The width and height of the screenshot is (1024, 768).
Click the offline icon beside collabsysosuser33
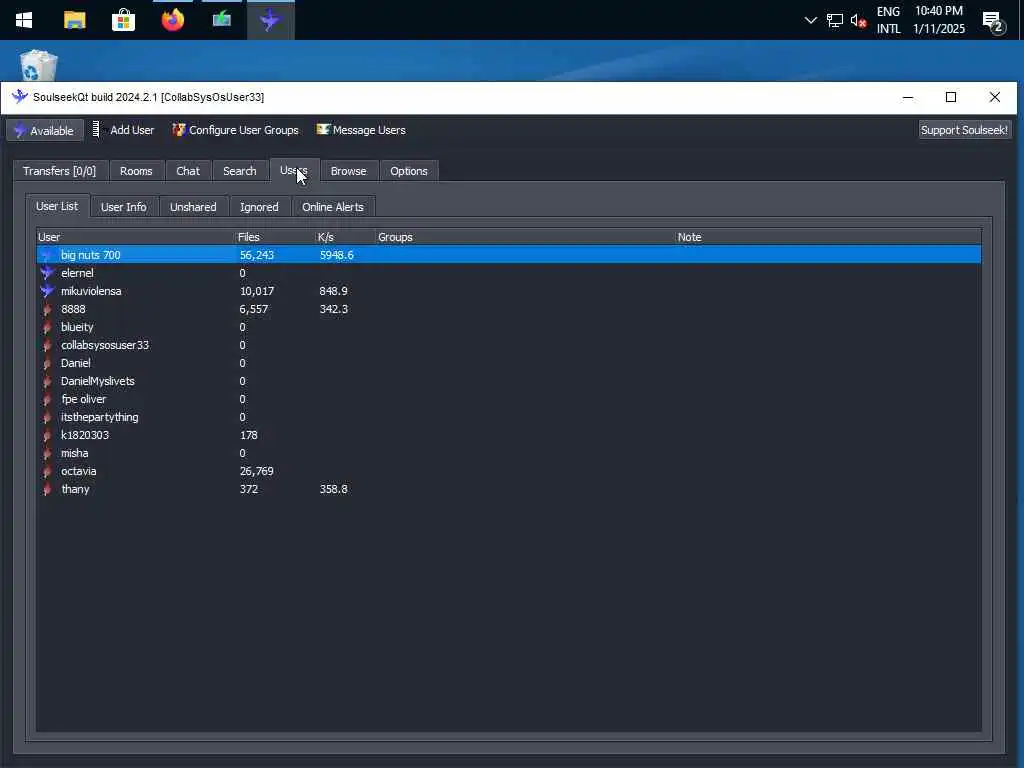point(47,345)
